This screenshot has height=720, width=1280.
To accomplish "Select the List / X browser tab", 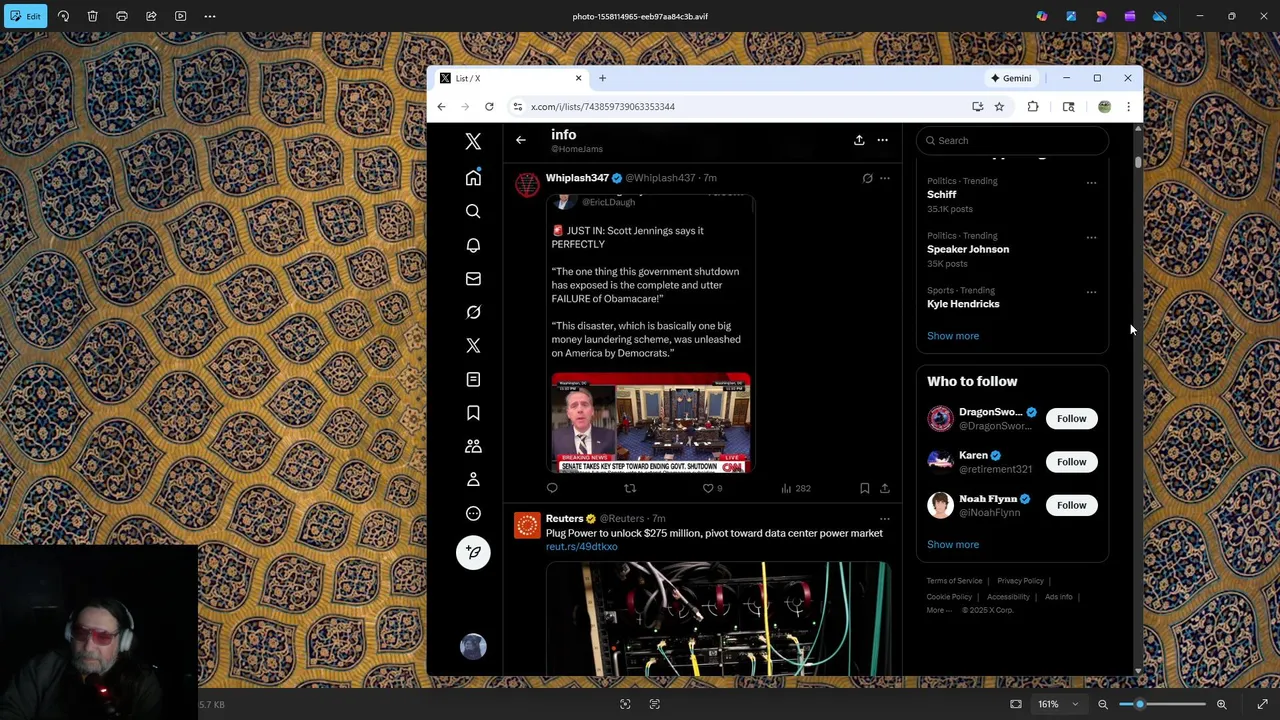I will [511, 78].
